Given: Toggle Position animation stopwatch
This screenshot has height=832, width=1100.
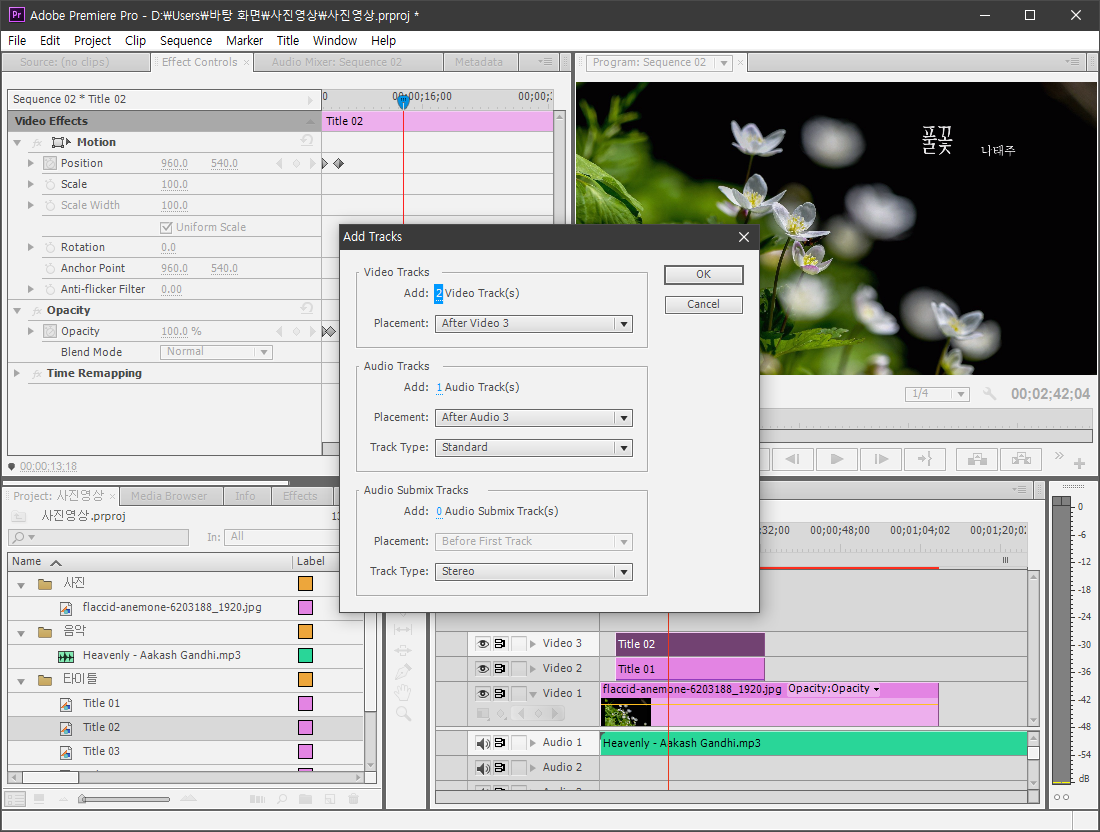Looking at the screenshot, I should click(50, 163).
